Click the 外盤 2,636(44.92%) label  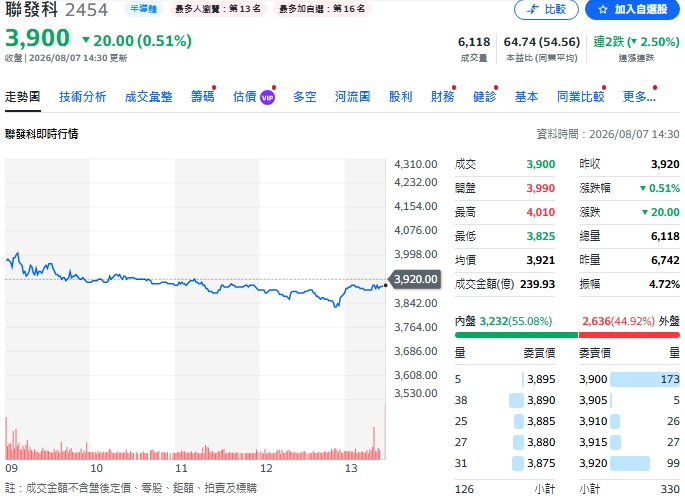click(631, 322)
